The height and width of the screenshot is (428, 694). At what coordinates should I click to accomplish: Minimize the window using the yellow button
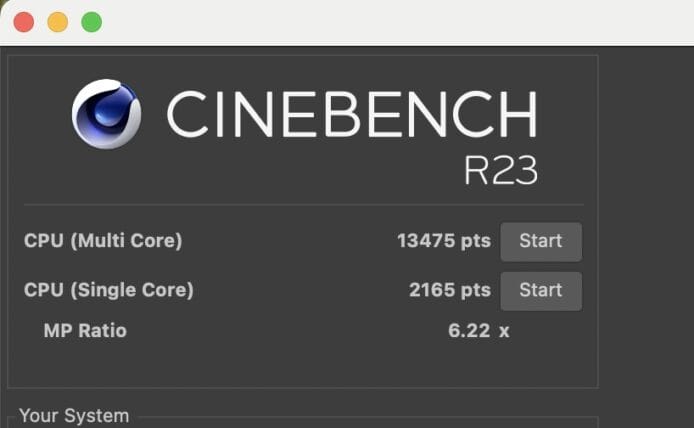pyautogui.click(x=58, y=22)
